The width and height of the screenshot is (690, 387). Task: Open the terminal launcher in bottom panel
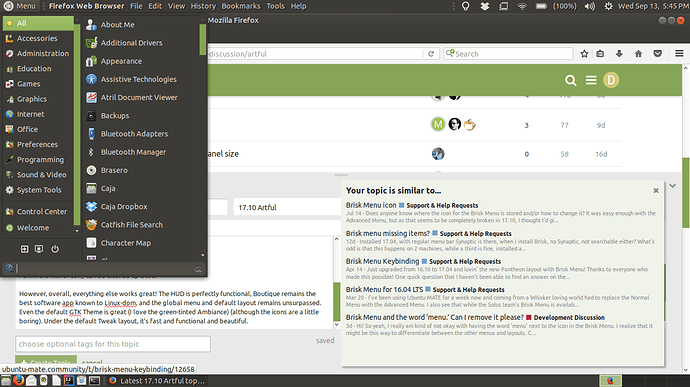(94, 380)
